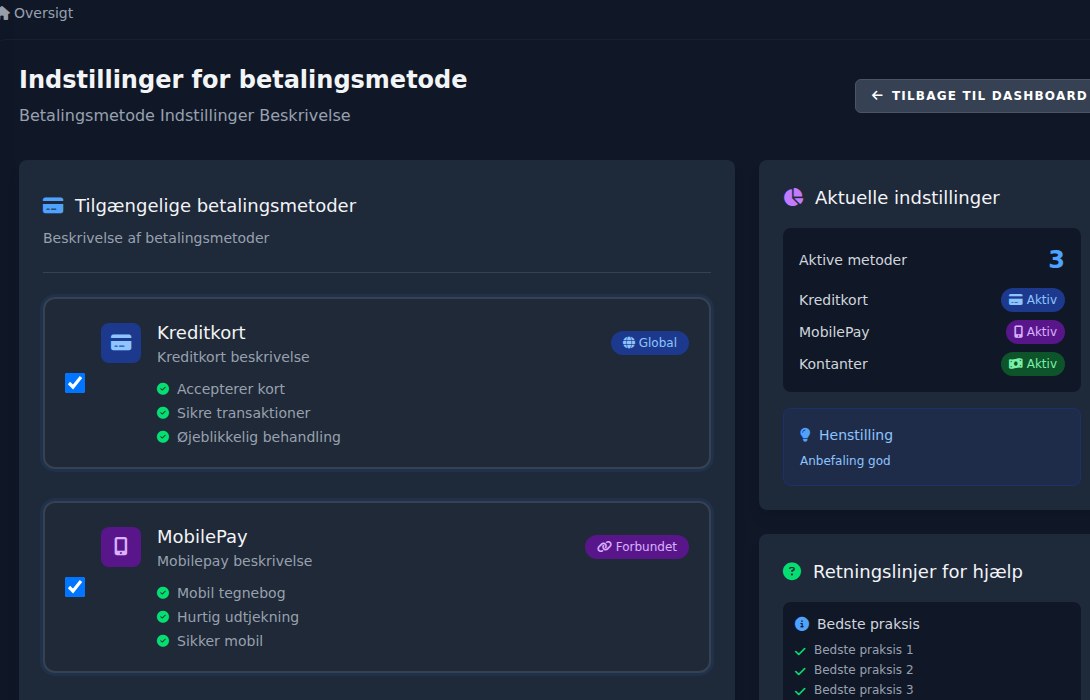1090x700 pixels.
Task: Uncheck the MobilePay payment checkbox
Action: point(75,587)
